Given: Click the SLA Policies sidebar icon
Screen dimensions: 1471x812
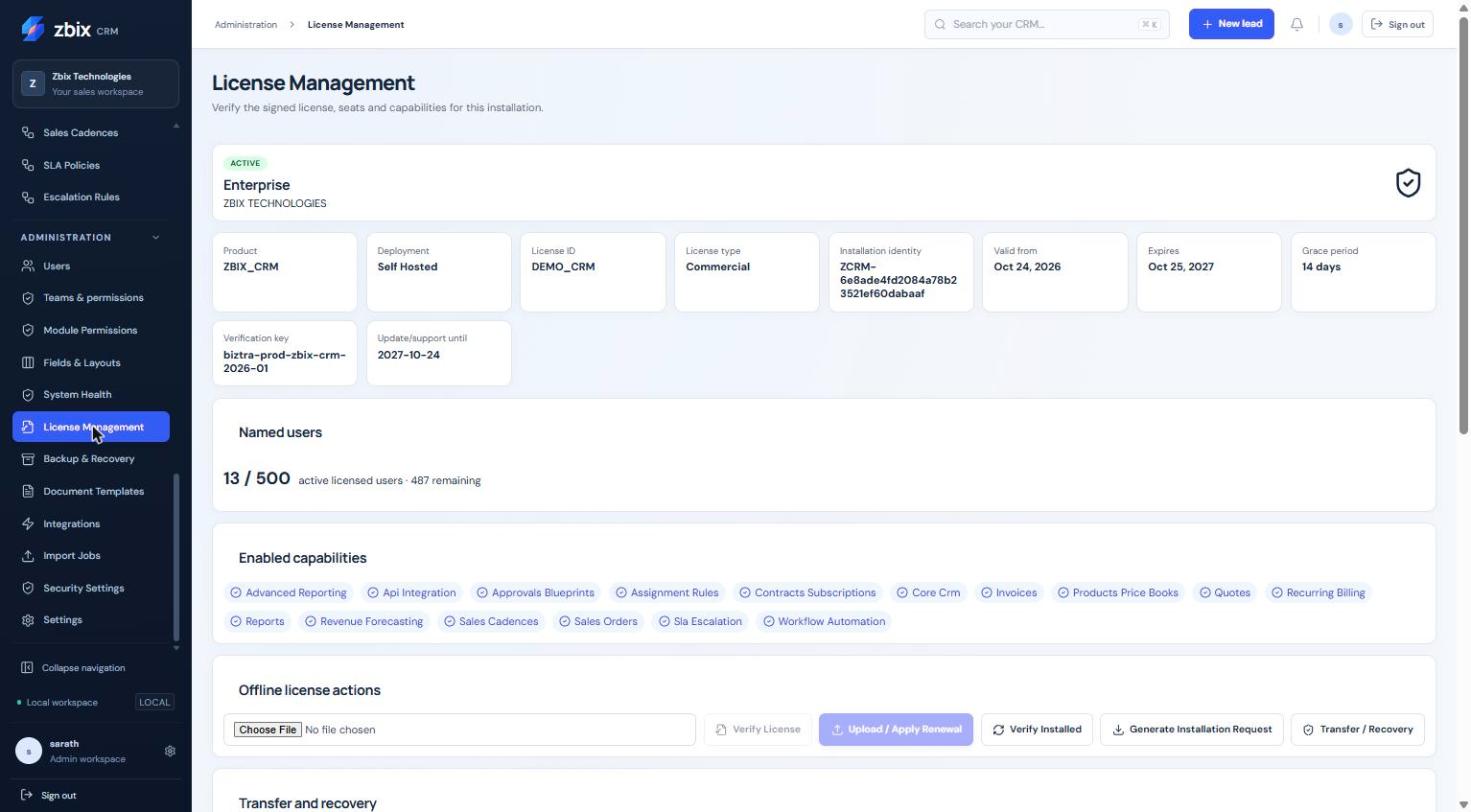Looking at the screenshot, I should (x=28, y=165).
